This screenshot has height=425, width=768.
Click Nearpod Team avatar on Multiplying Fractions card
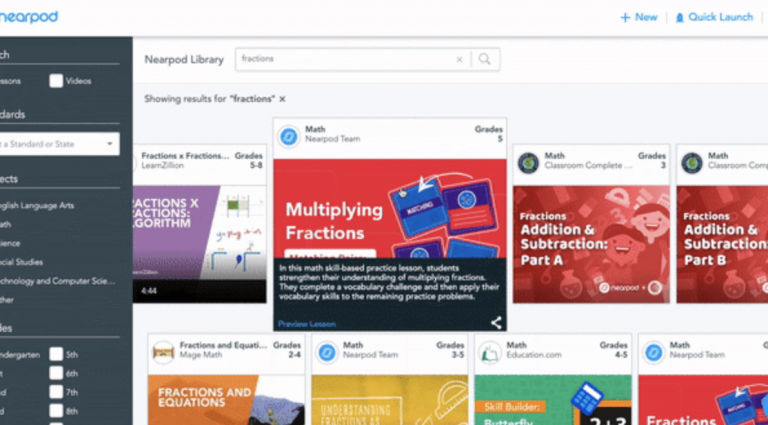click(x=289, y=136)
